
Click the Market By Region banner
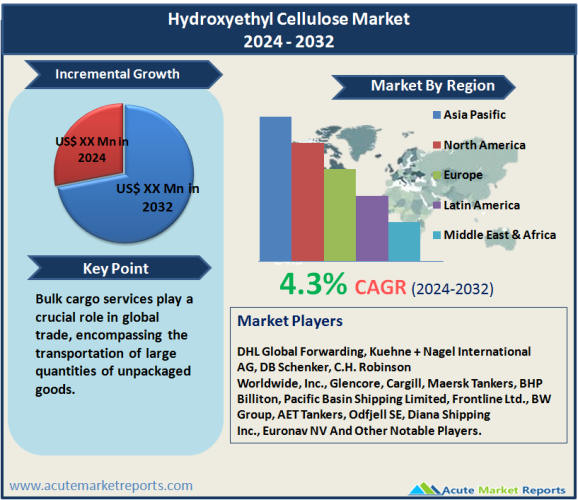423,87
